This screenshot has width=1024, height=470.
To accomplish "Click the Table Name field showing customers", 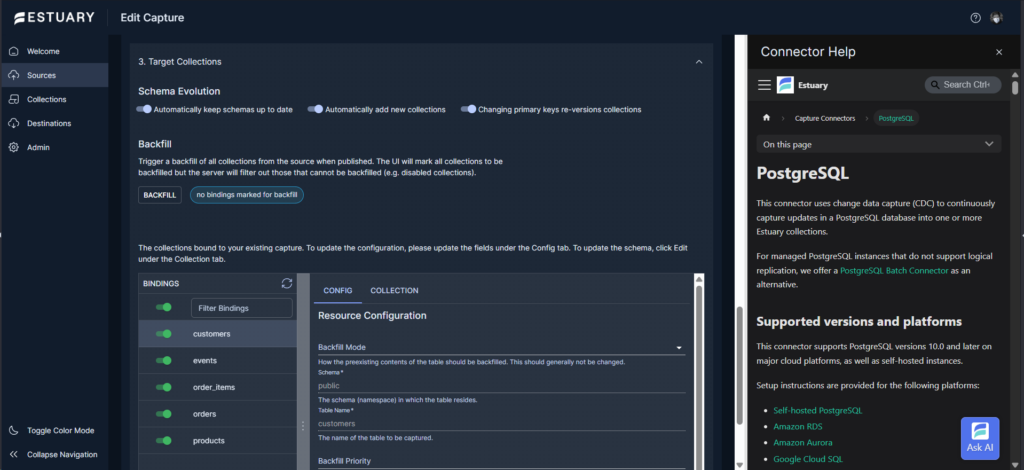I will coord(501,424).
